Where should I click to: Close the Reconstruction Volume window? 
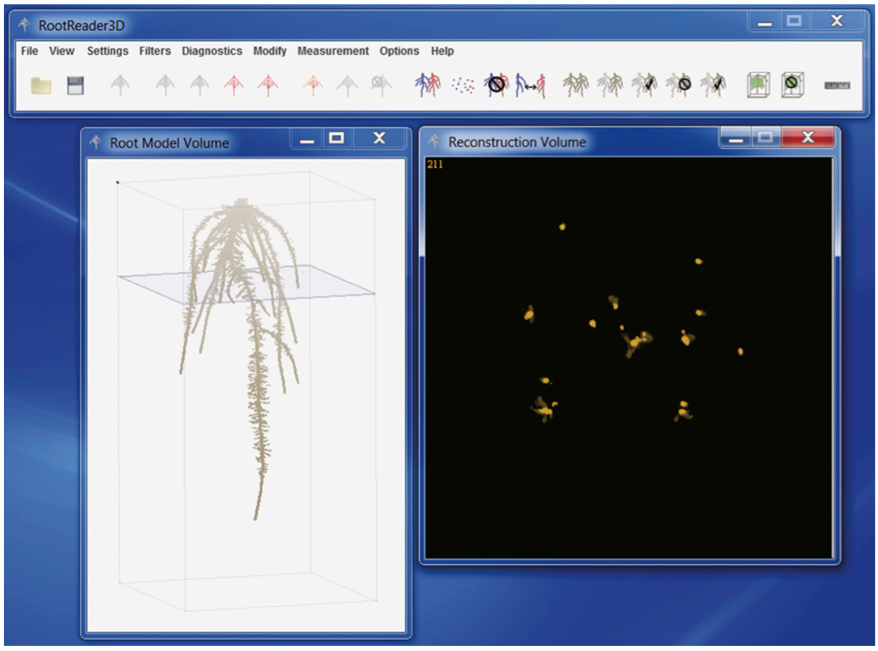pyautogui.click(x=807, y=137)
